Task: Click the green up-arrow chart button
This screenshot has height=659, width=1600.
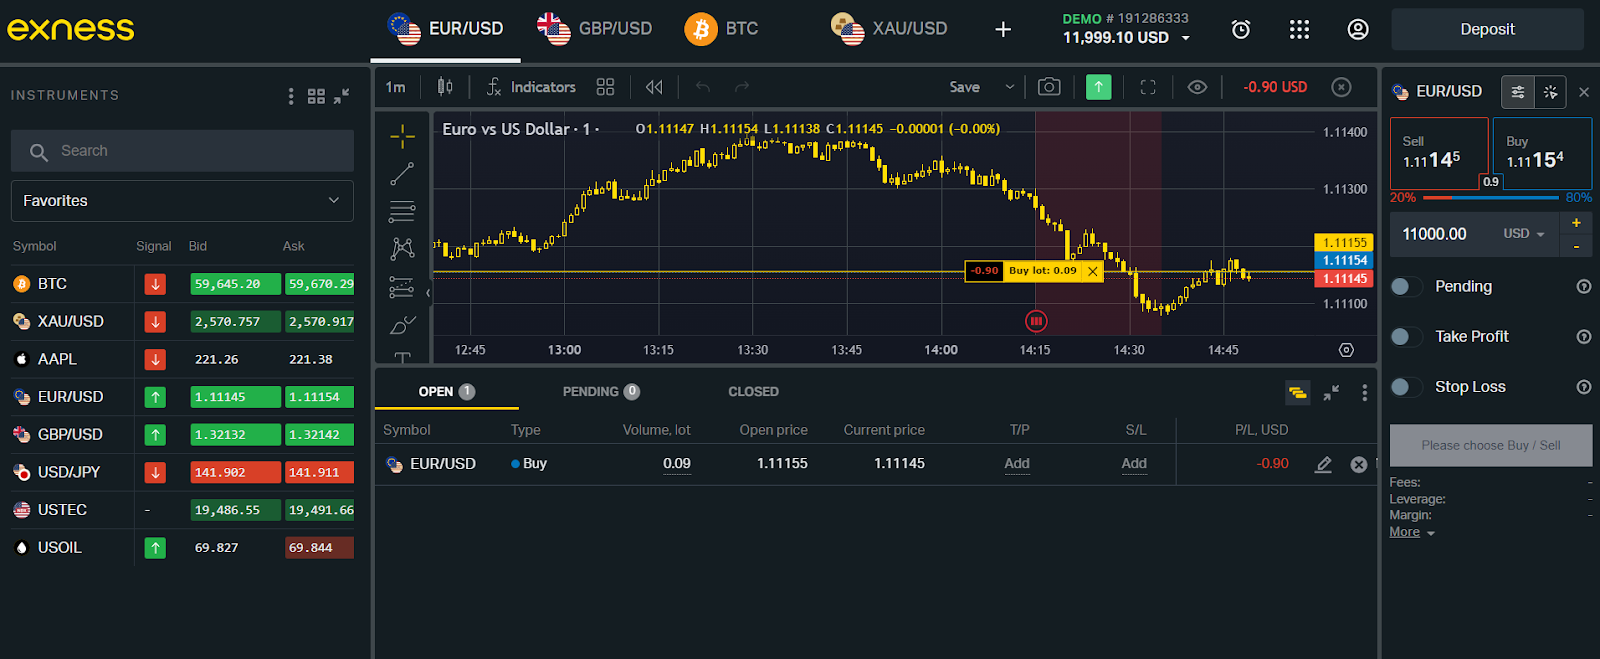Action: [x=1098, y=87]
